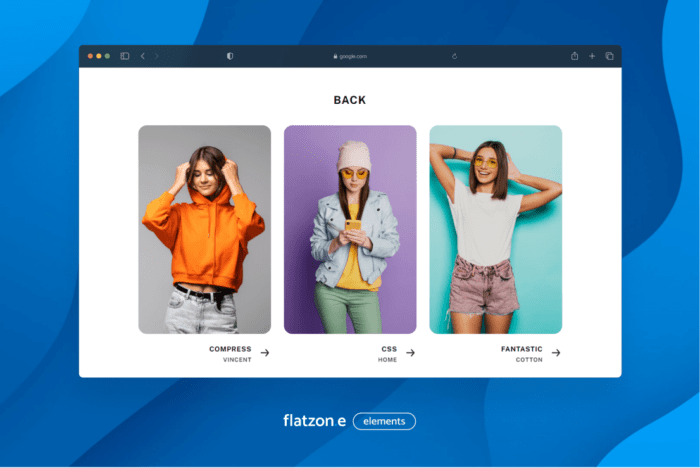Image resolution: width=700 pixels, height=468 pixels.
Task: Click the browser forward chevron
Action: 156,56
